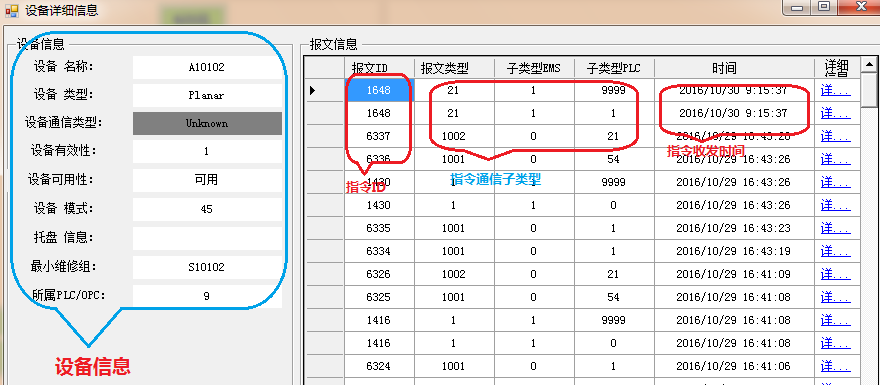Viewport: 880px width, 385px height.
Task: Open the 详... link in the 6335 row
Action: (835, 228)
